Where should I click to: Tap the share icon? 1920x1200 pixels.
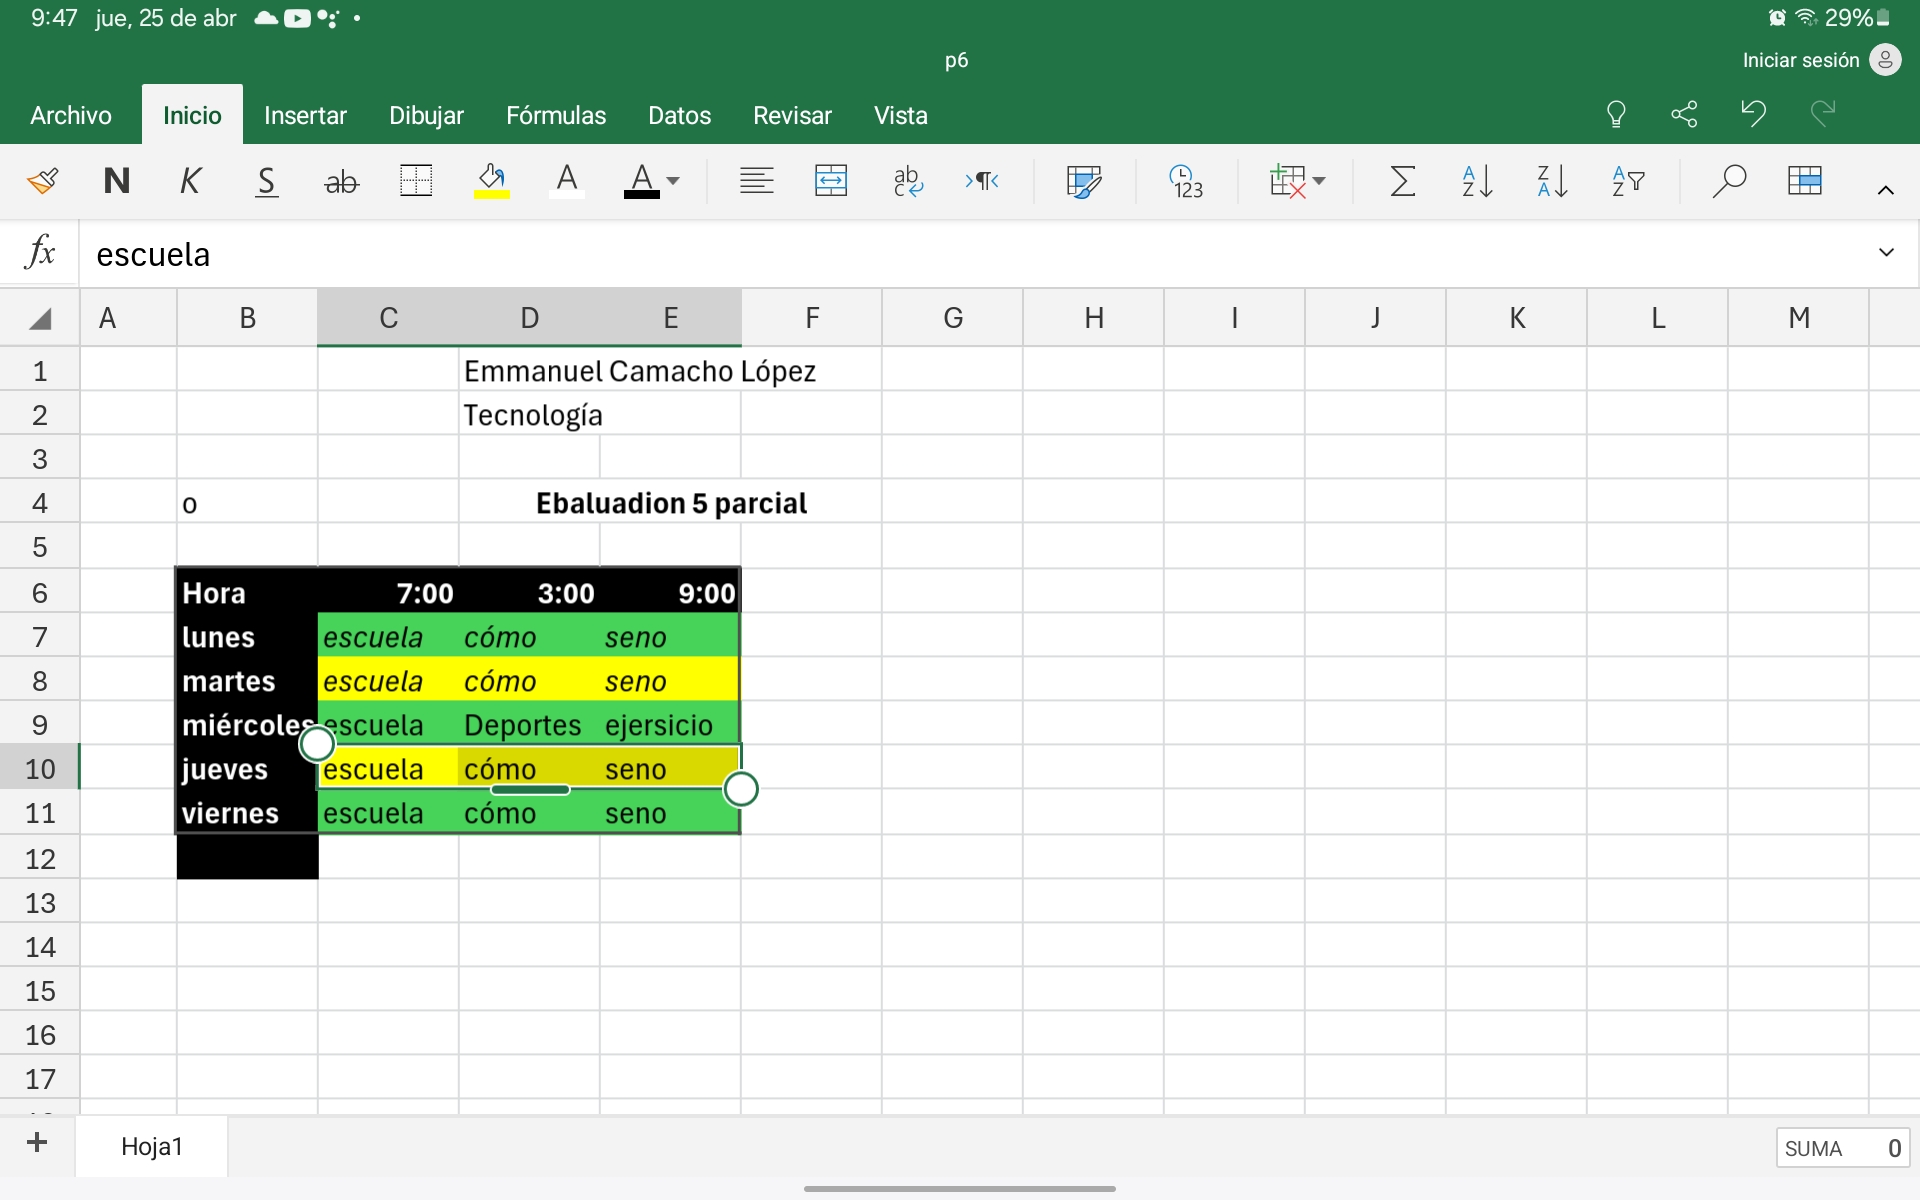pos(1684,114)
